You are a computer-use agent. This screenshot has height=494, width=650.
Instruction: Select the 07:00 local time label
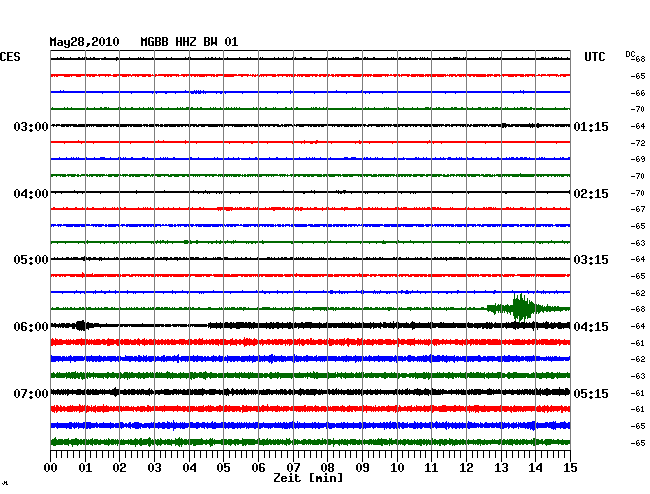[x=31, y=393]
